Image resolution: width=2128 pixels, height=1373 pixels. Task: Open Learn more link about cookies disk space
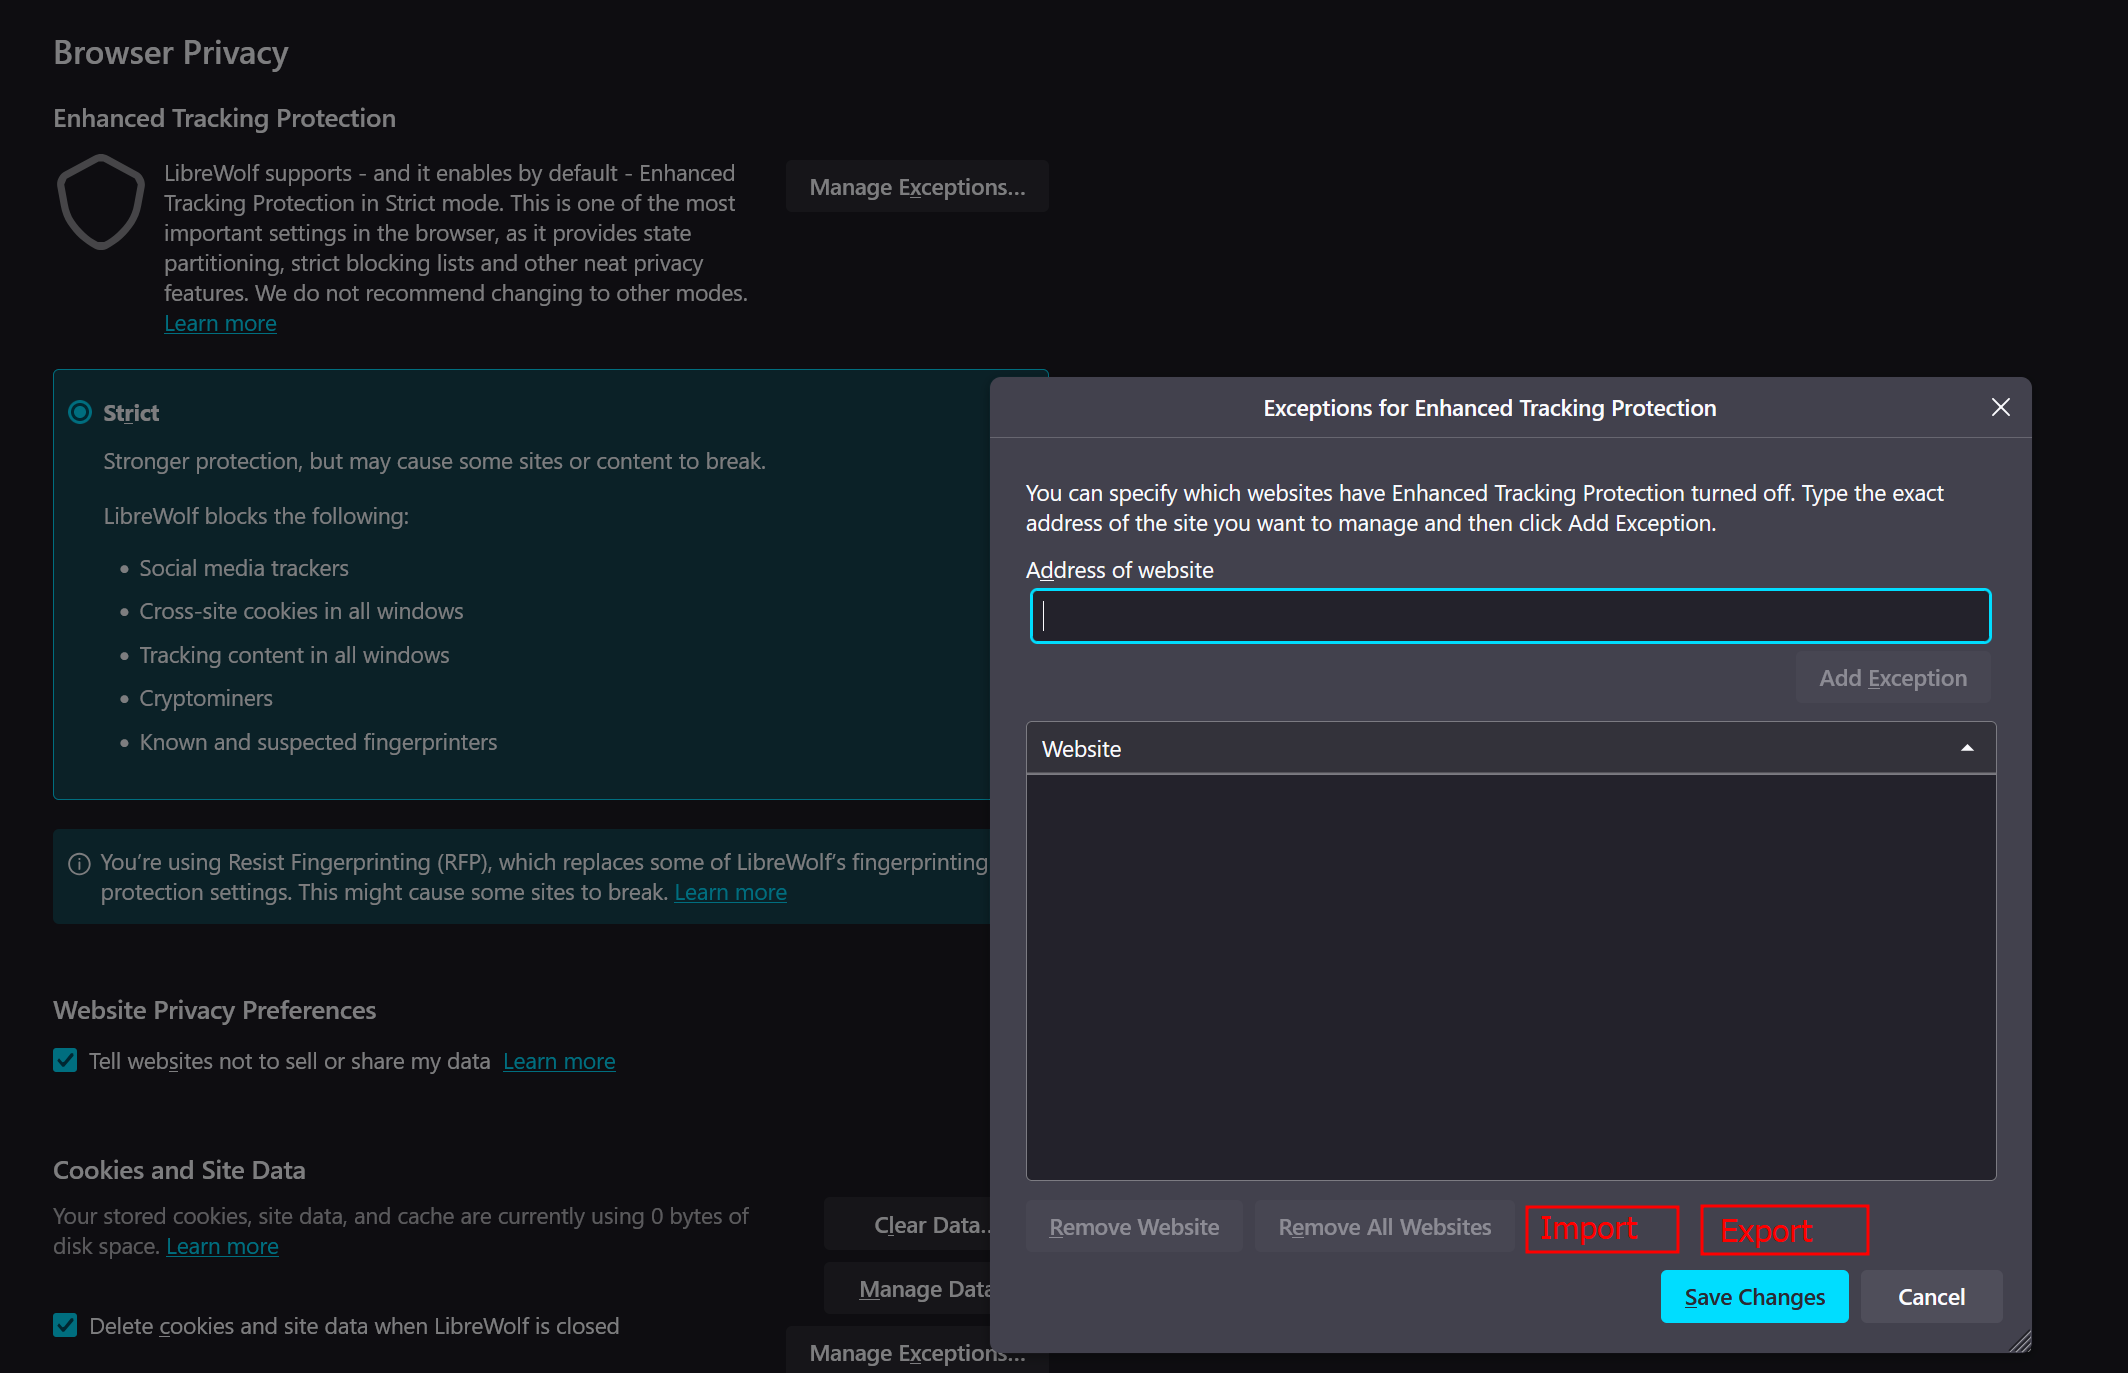[x=222, y=1246]
